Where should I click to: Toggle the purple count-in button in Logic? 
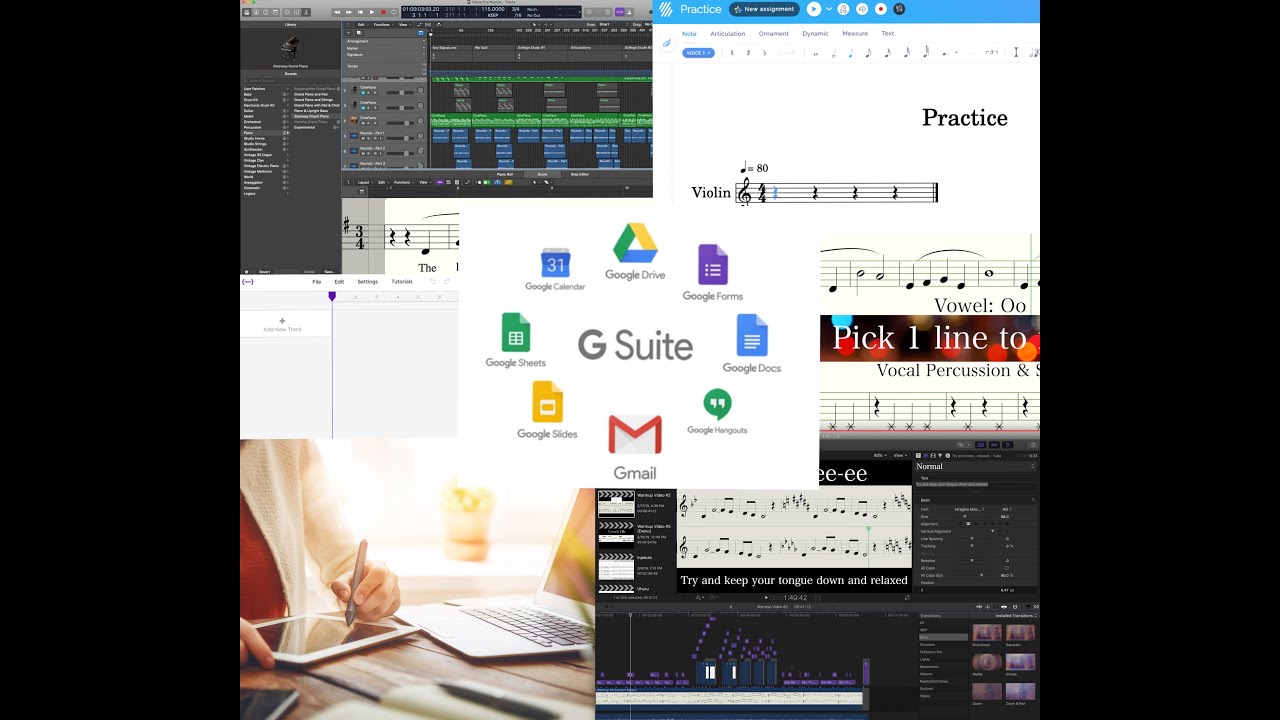pyautogui.click(x=619, y=12)
